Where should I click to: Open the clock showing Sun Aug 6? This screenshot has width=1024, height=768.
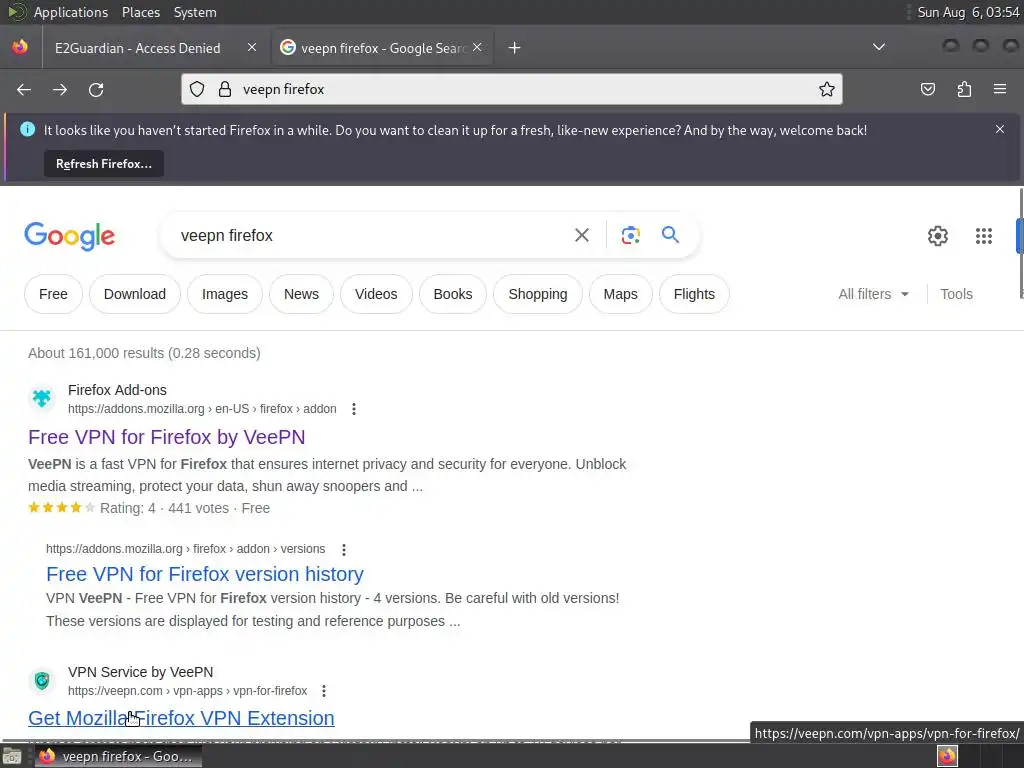968,12
